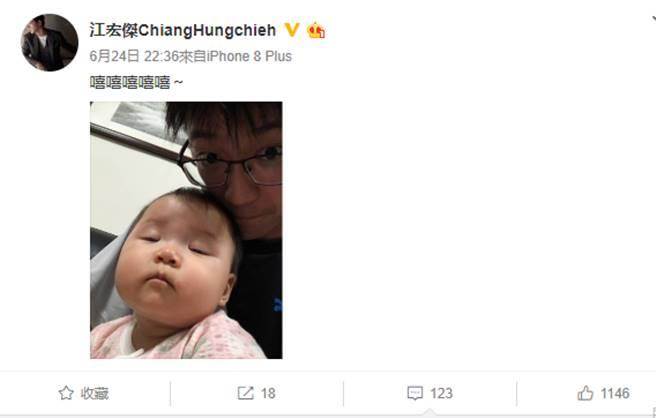This screenshot has width=656, height=418.
Task: Click the post text 嘻嘻嘻嘻嘻
Action: (130, 82)
